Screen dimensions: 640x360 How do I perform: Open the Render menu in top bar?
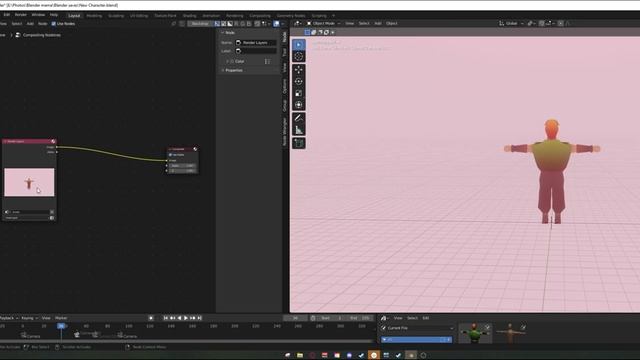pyautogui.click(x=20, y=15)
